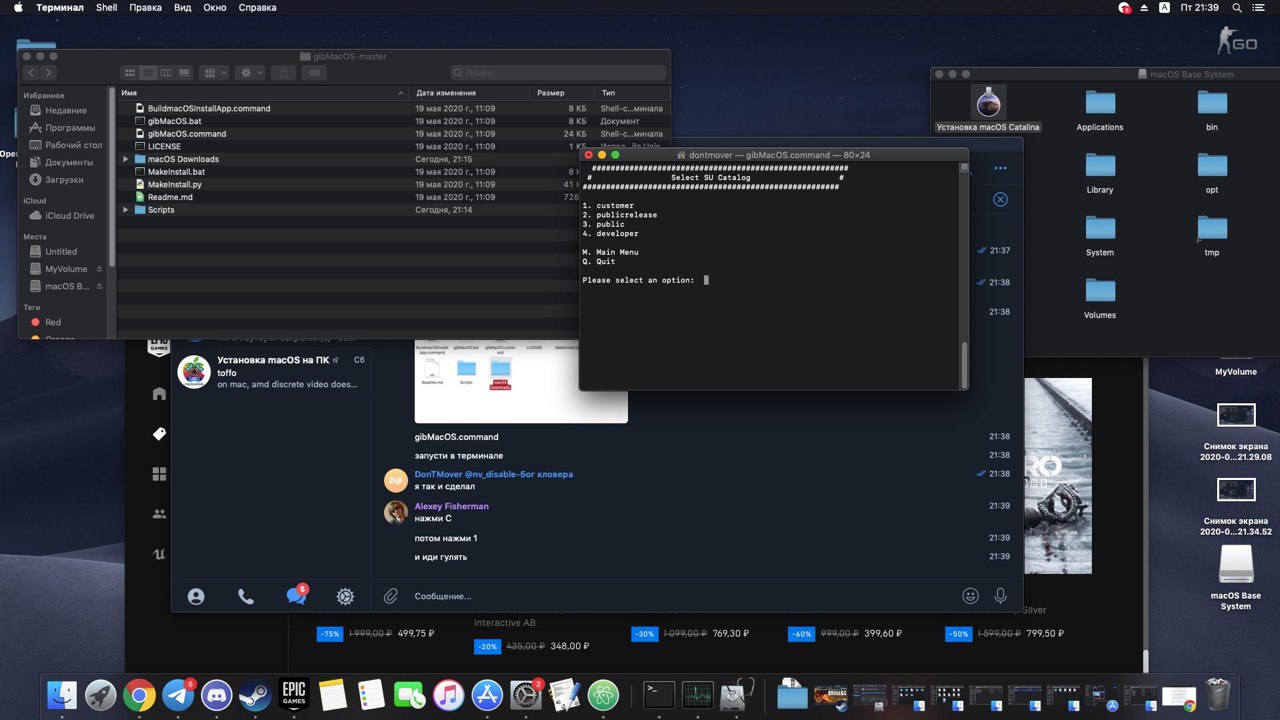Open the Atom editor icon in the Dock
This screenshot has height=720, width=1280.
tap(603, 695)
